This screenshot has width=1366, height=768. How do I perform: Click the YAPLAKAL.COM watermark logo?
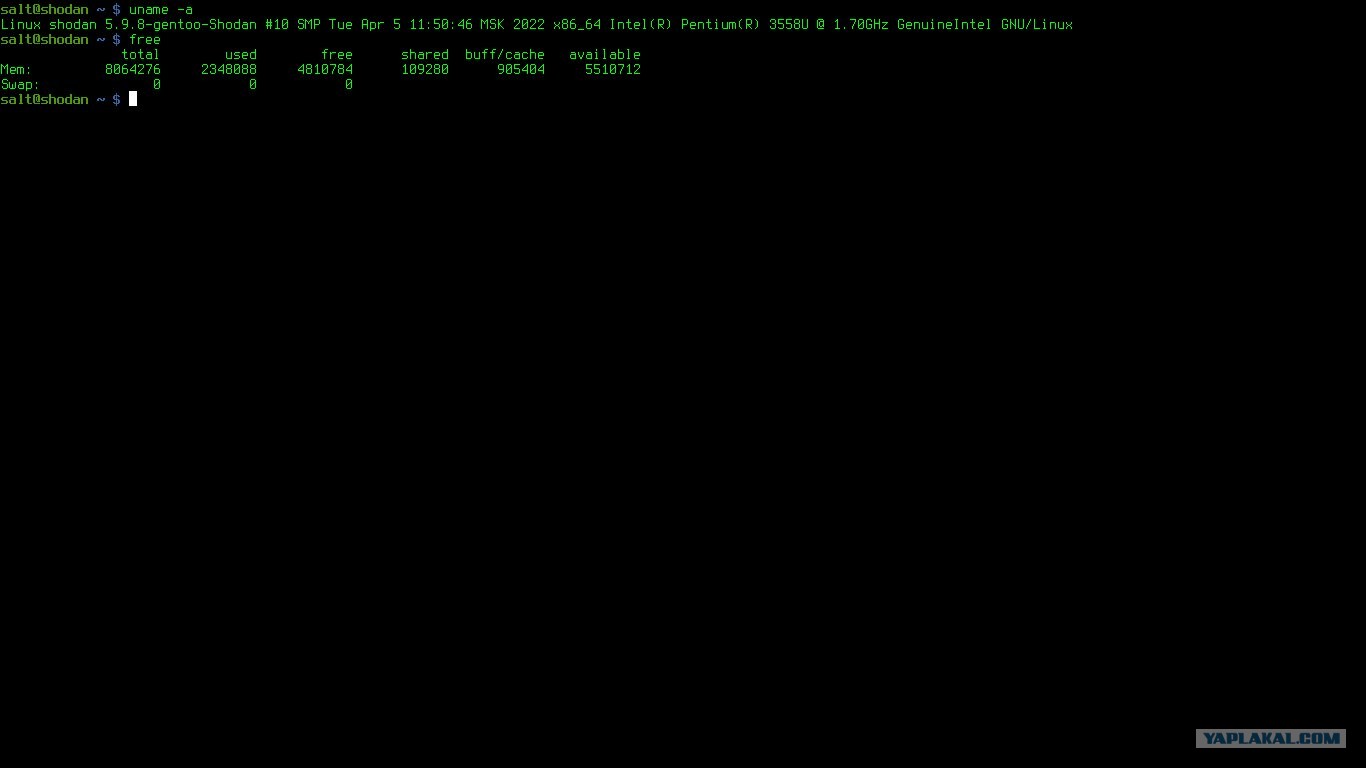(x=1271, y=738)
